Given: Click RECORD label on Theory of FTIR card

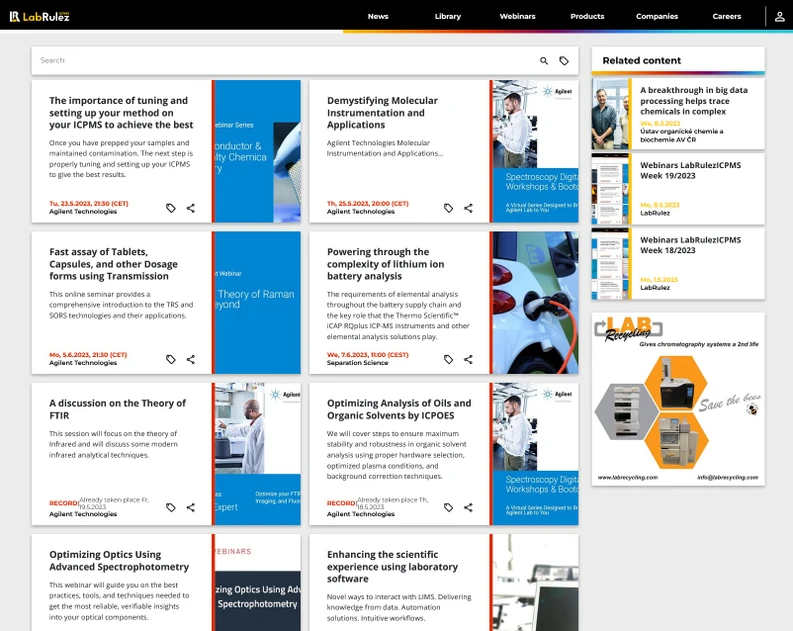Looking at the screenshot, I should point(64,503).
